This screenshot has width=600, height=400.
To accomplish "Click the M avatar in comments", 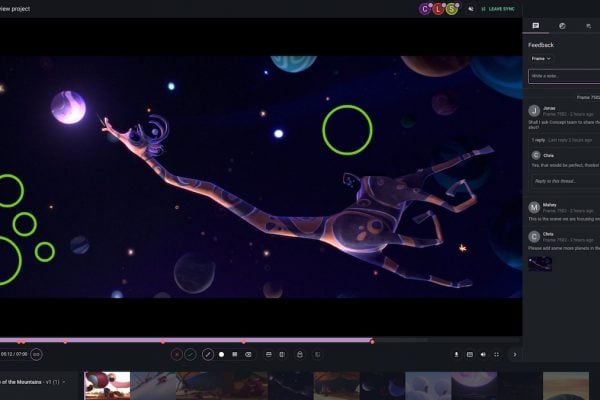I will [x=534, y=207].
